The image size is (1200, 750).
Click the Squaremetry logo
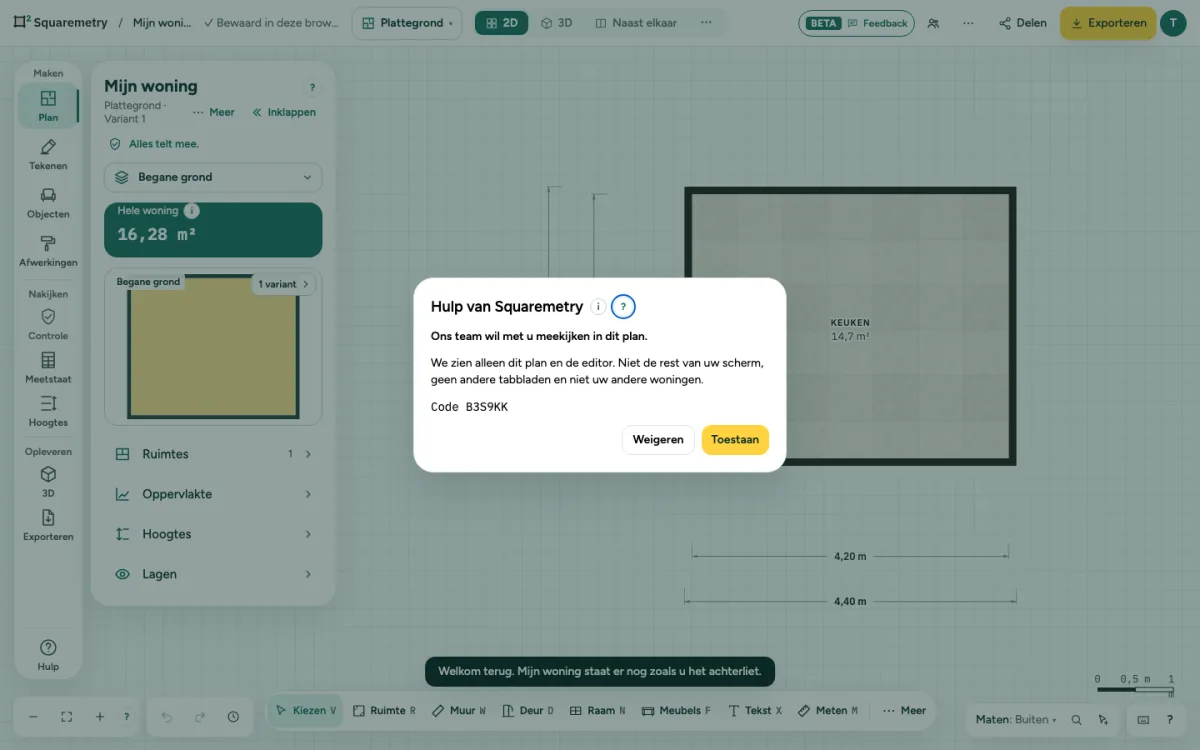[61, 23]
